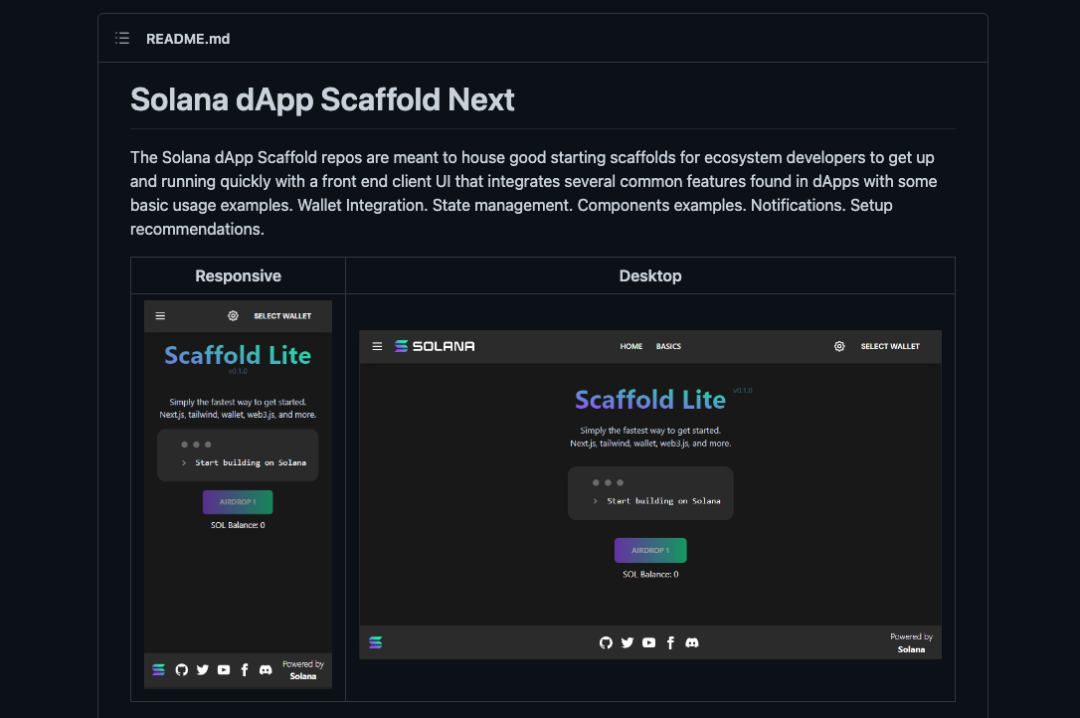Click SOLANA logo in Desktop preview navbar
Screen dimensions: 1080x718
(x=435, y=346)
